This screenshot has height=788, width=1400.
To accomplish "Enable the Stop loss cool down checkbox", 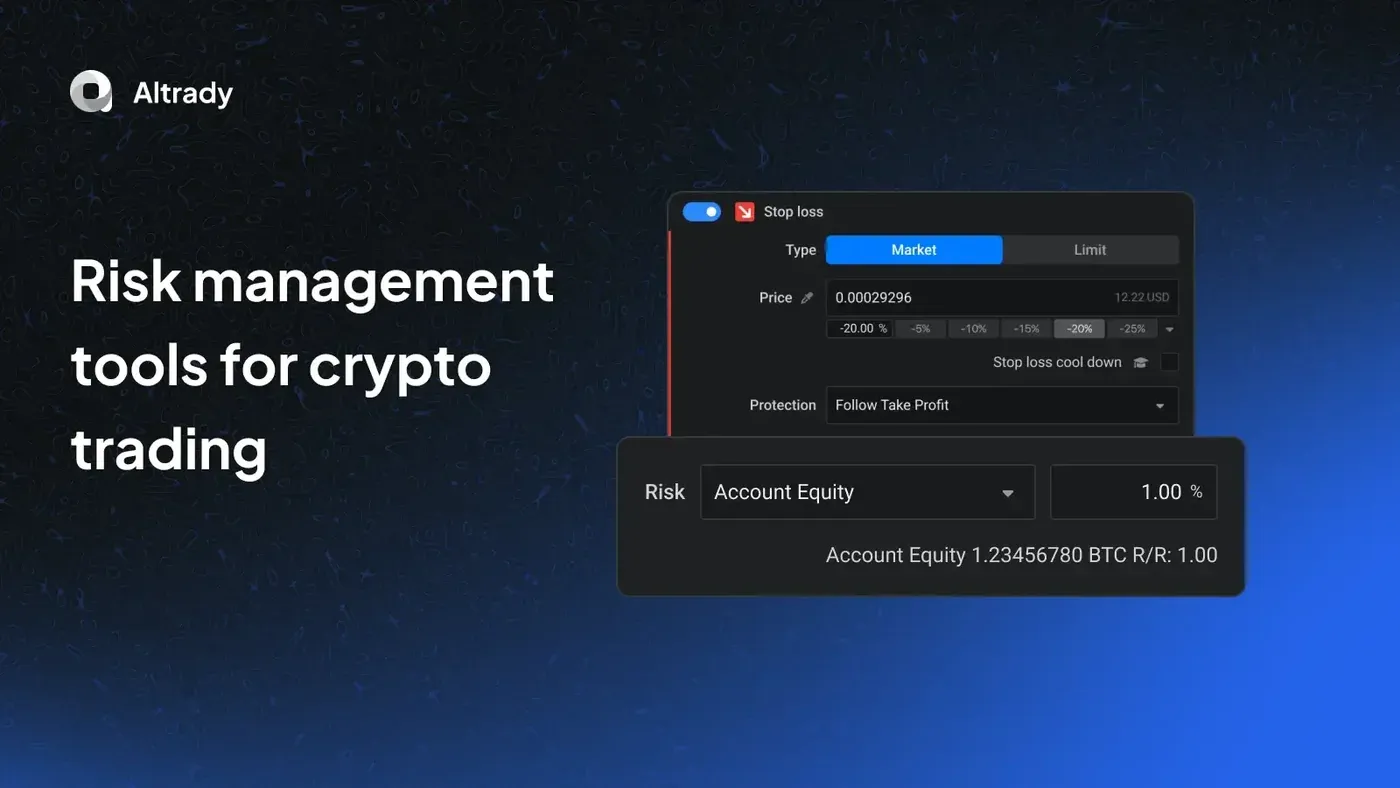I will [1169, 362].
